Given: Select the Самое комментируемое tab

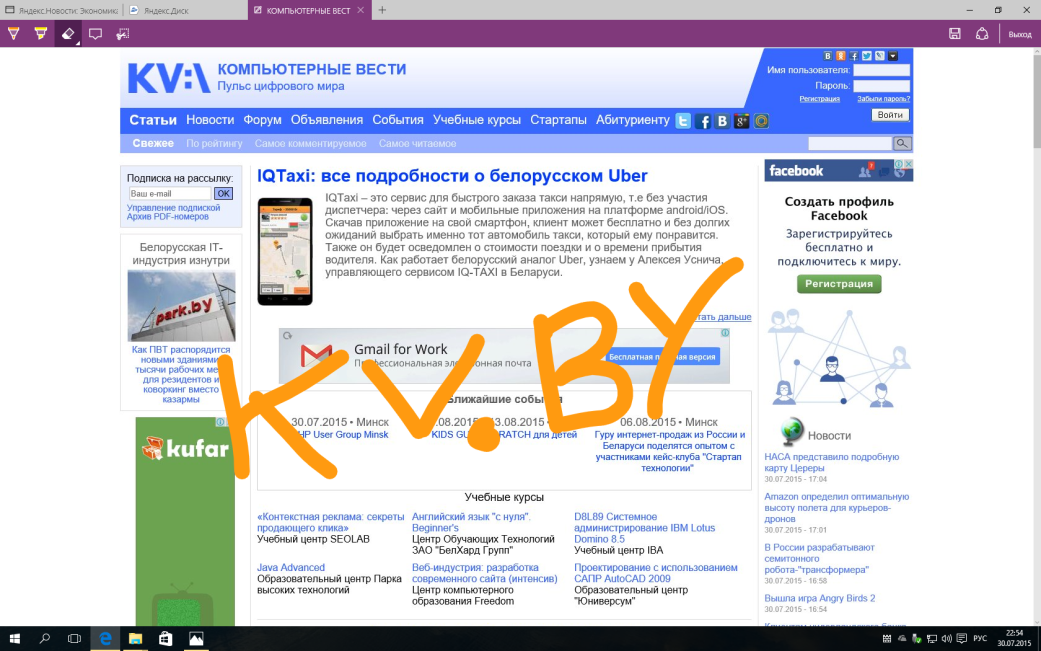Looking at the screenshot, I should point(310,143).
